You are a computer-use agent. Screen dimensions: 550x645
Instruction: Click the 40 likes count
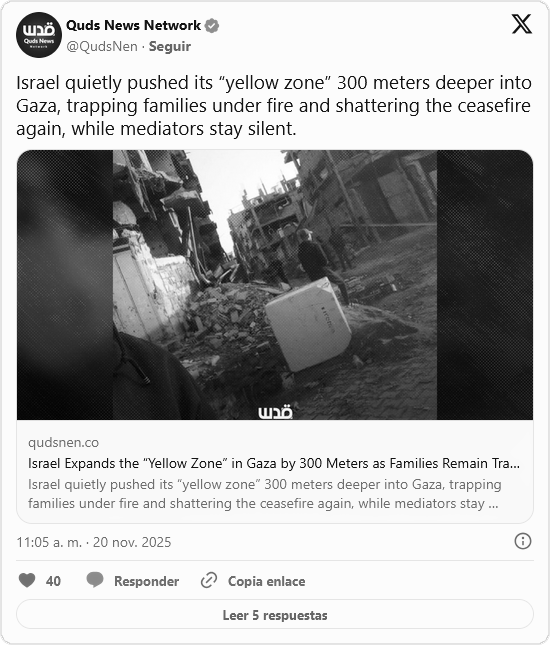[53, 581]
